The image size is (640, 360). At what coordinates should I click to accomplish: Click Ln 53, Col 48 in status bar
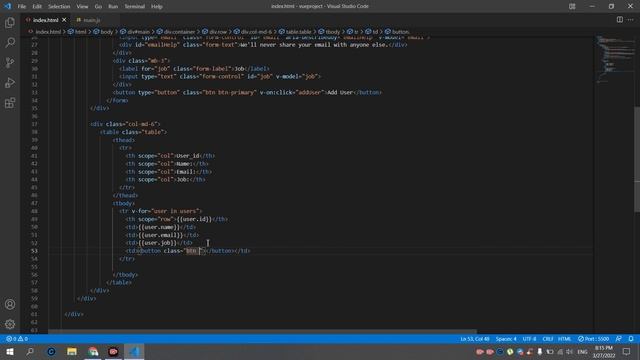[x=475, y=339]
